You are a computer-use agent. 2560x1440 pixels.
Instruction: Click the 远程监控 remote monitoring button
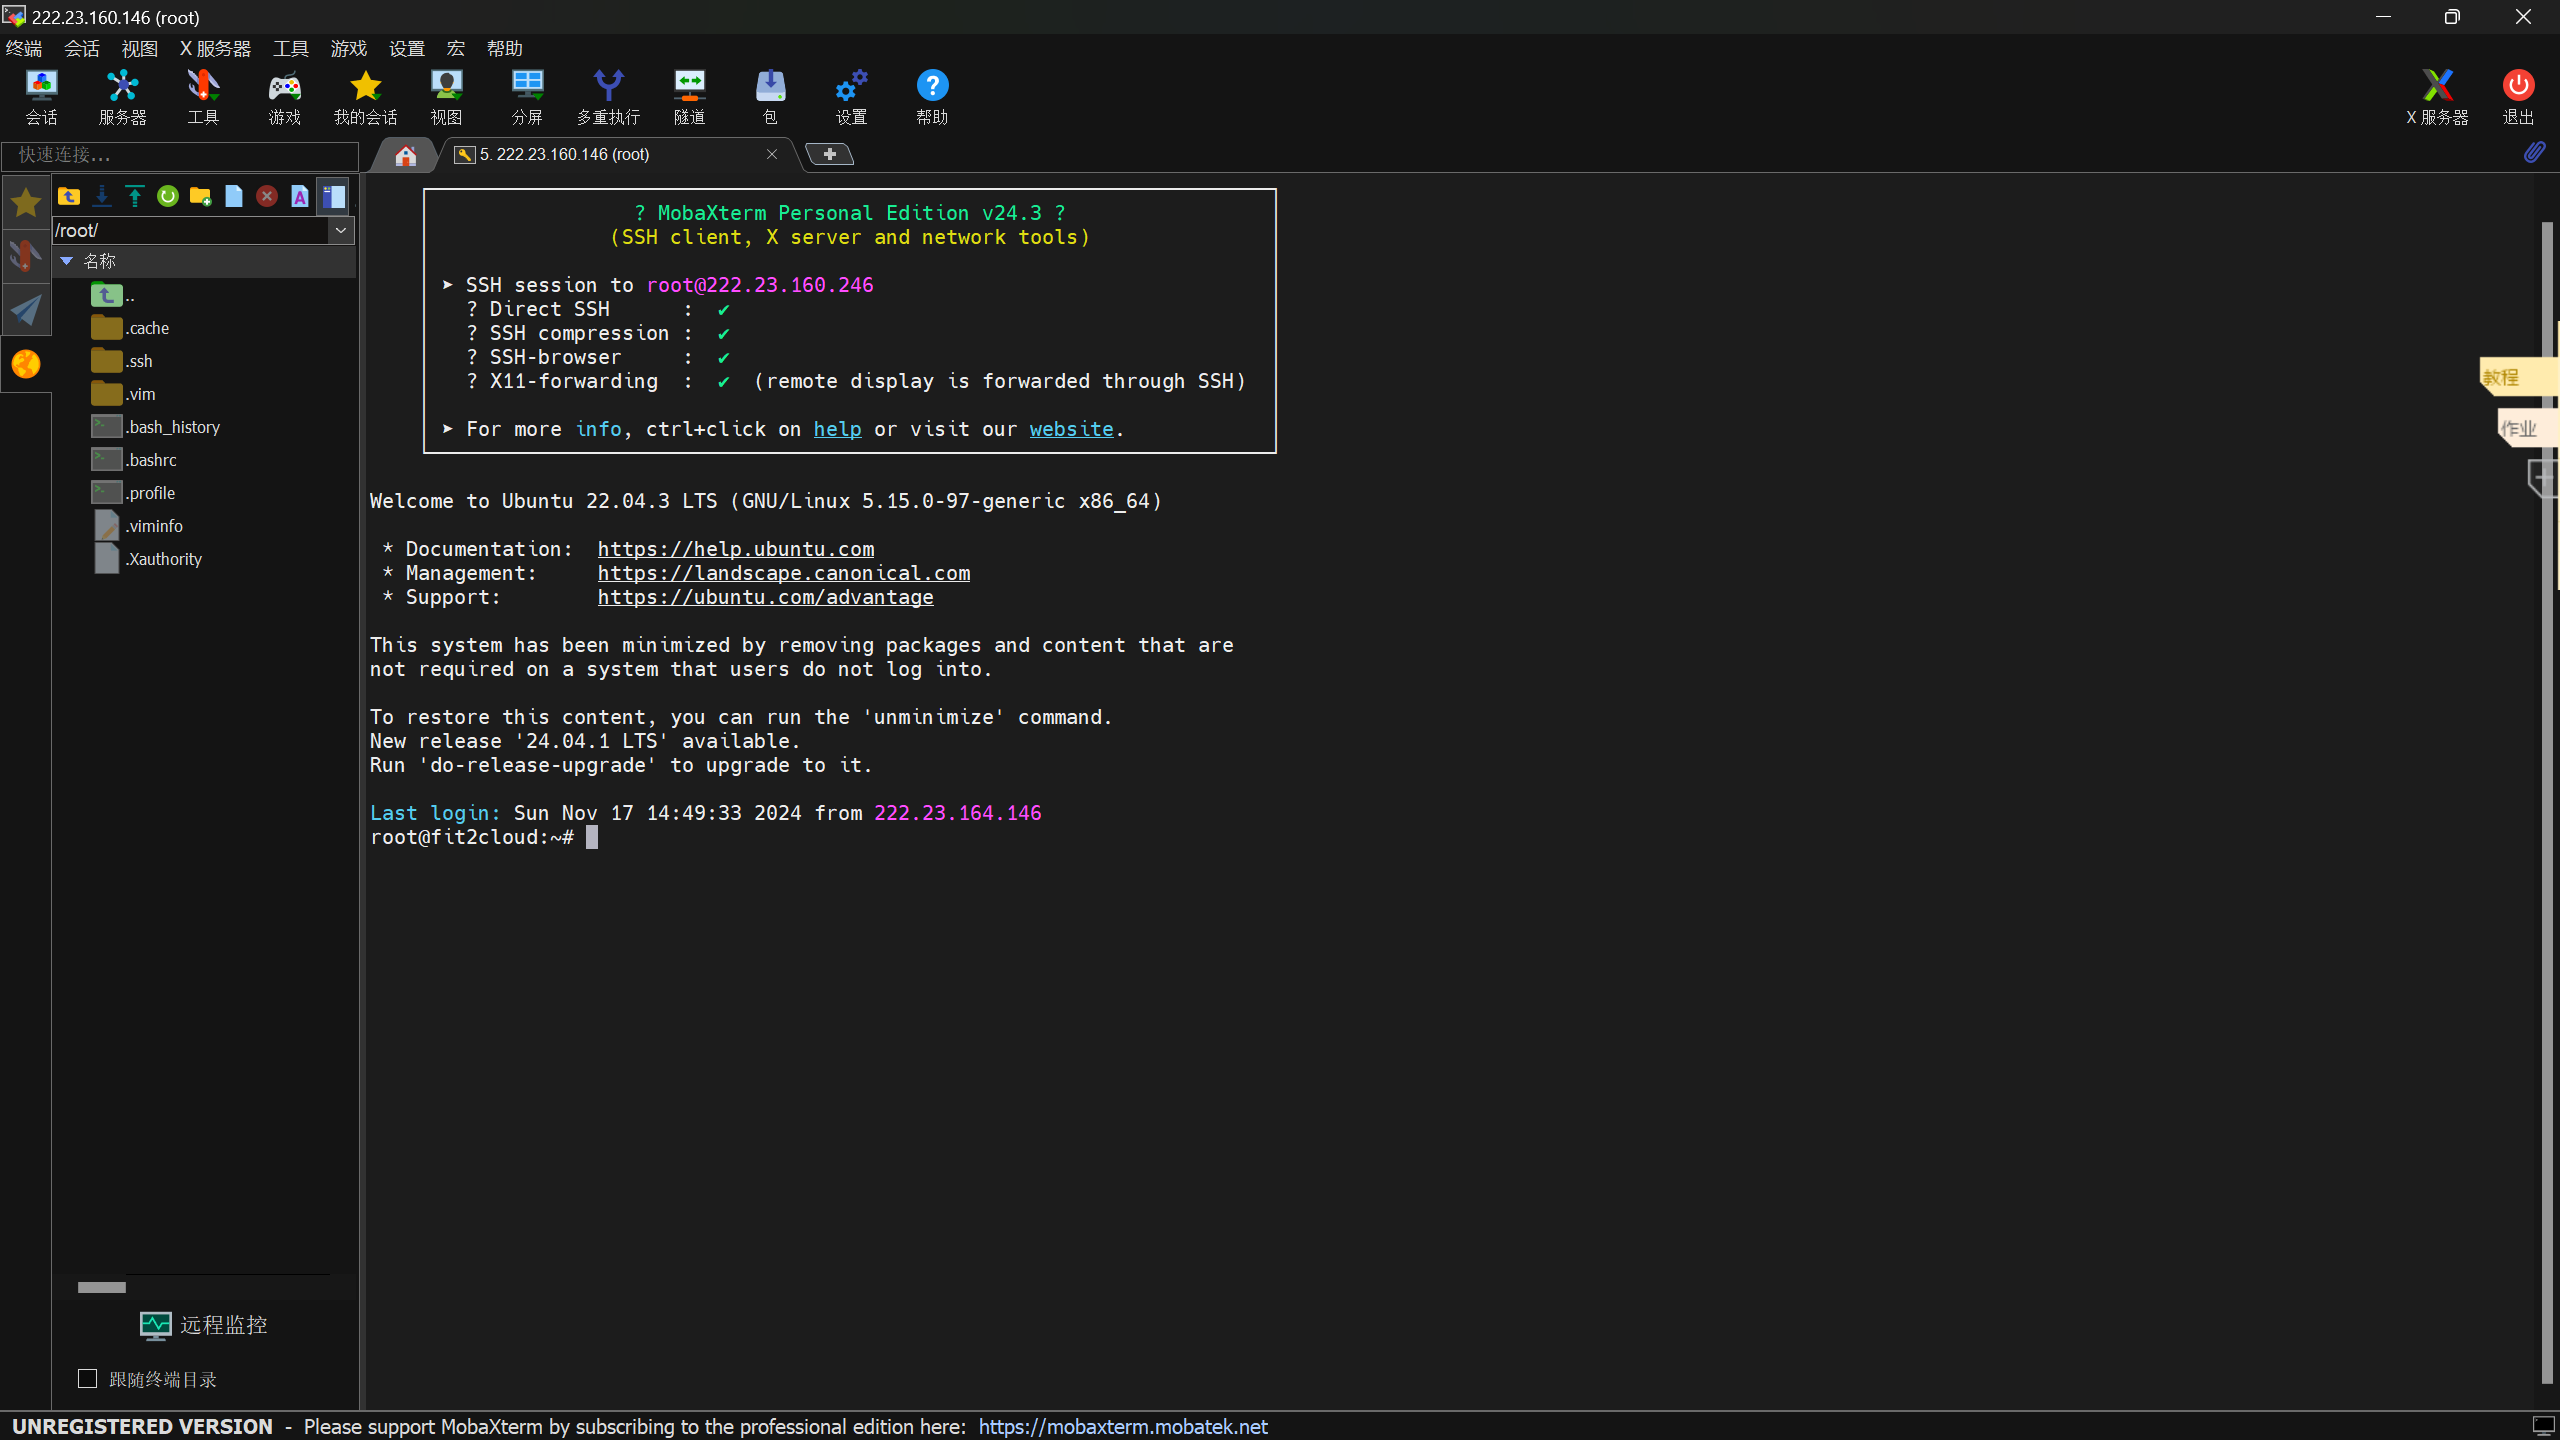204,1325
